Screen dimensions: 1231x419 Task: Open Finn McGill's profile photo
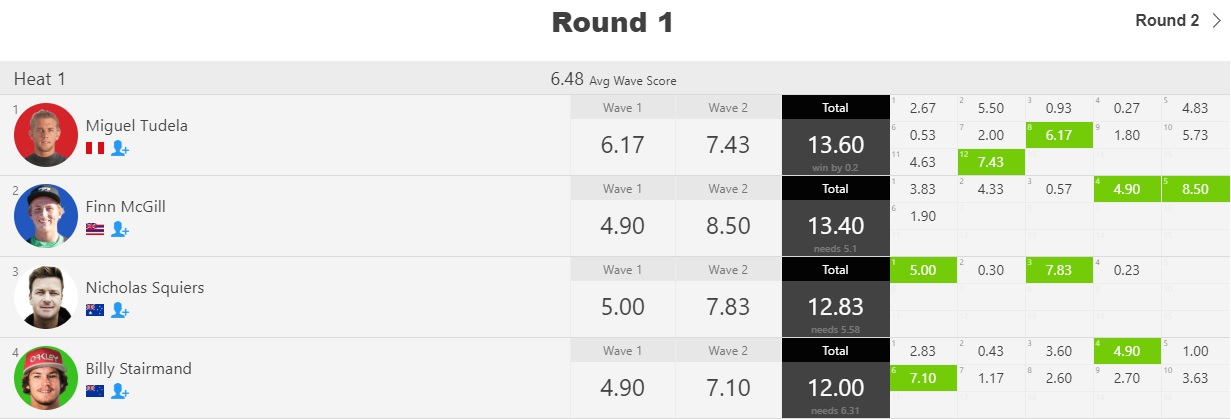click(x=46, y=216)
